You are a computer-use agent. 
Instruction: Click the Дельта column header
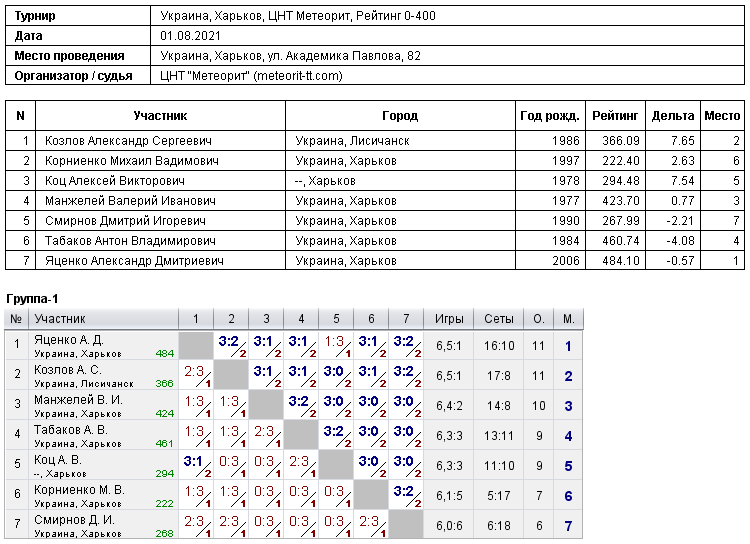click(673, 116)
